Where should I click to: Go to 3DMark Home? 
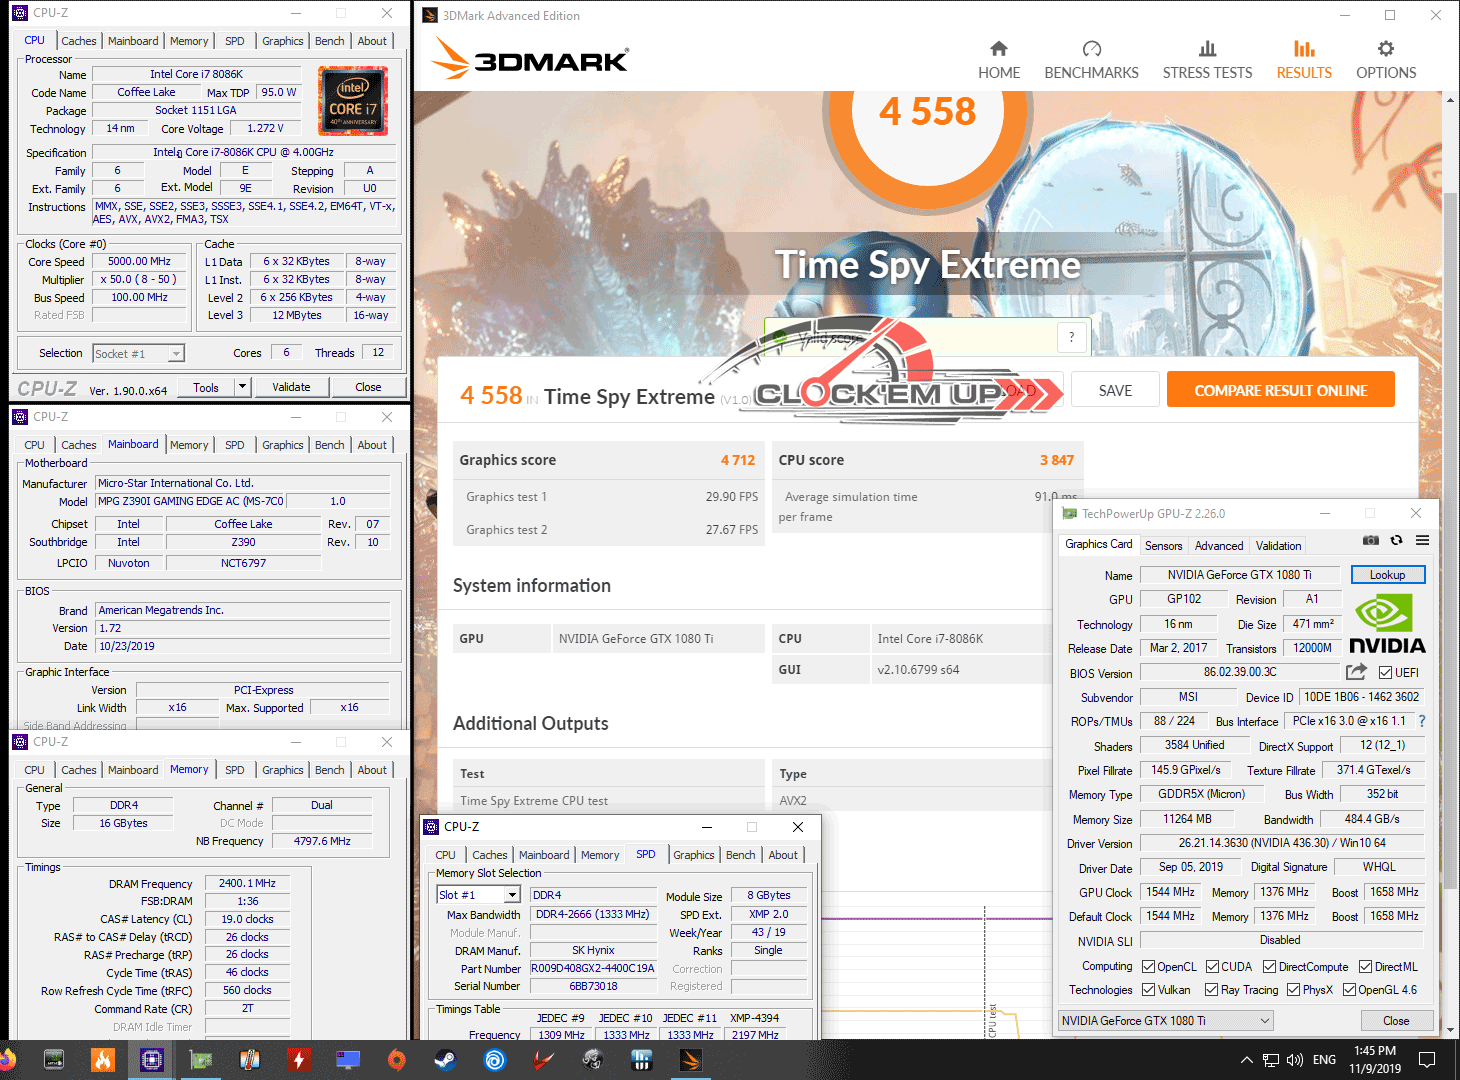point(998,60)
